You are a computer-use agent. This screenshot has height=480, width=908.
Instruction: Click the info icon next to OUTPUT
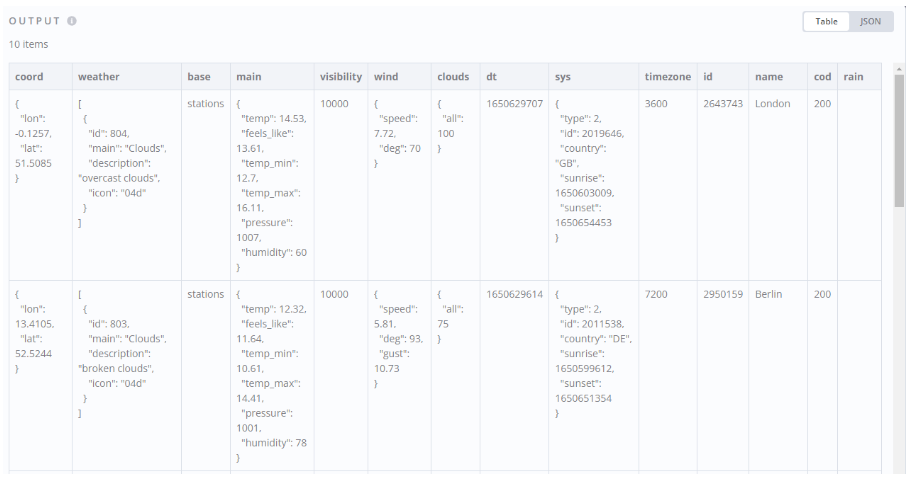[72, 21]
